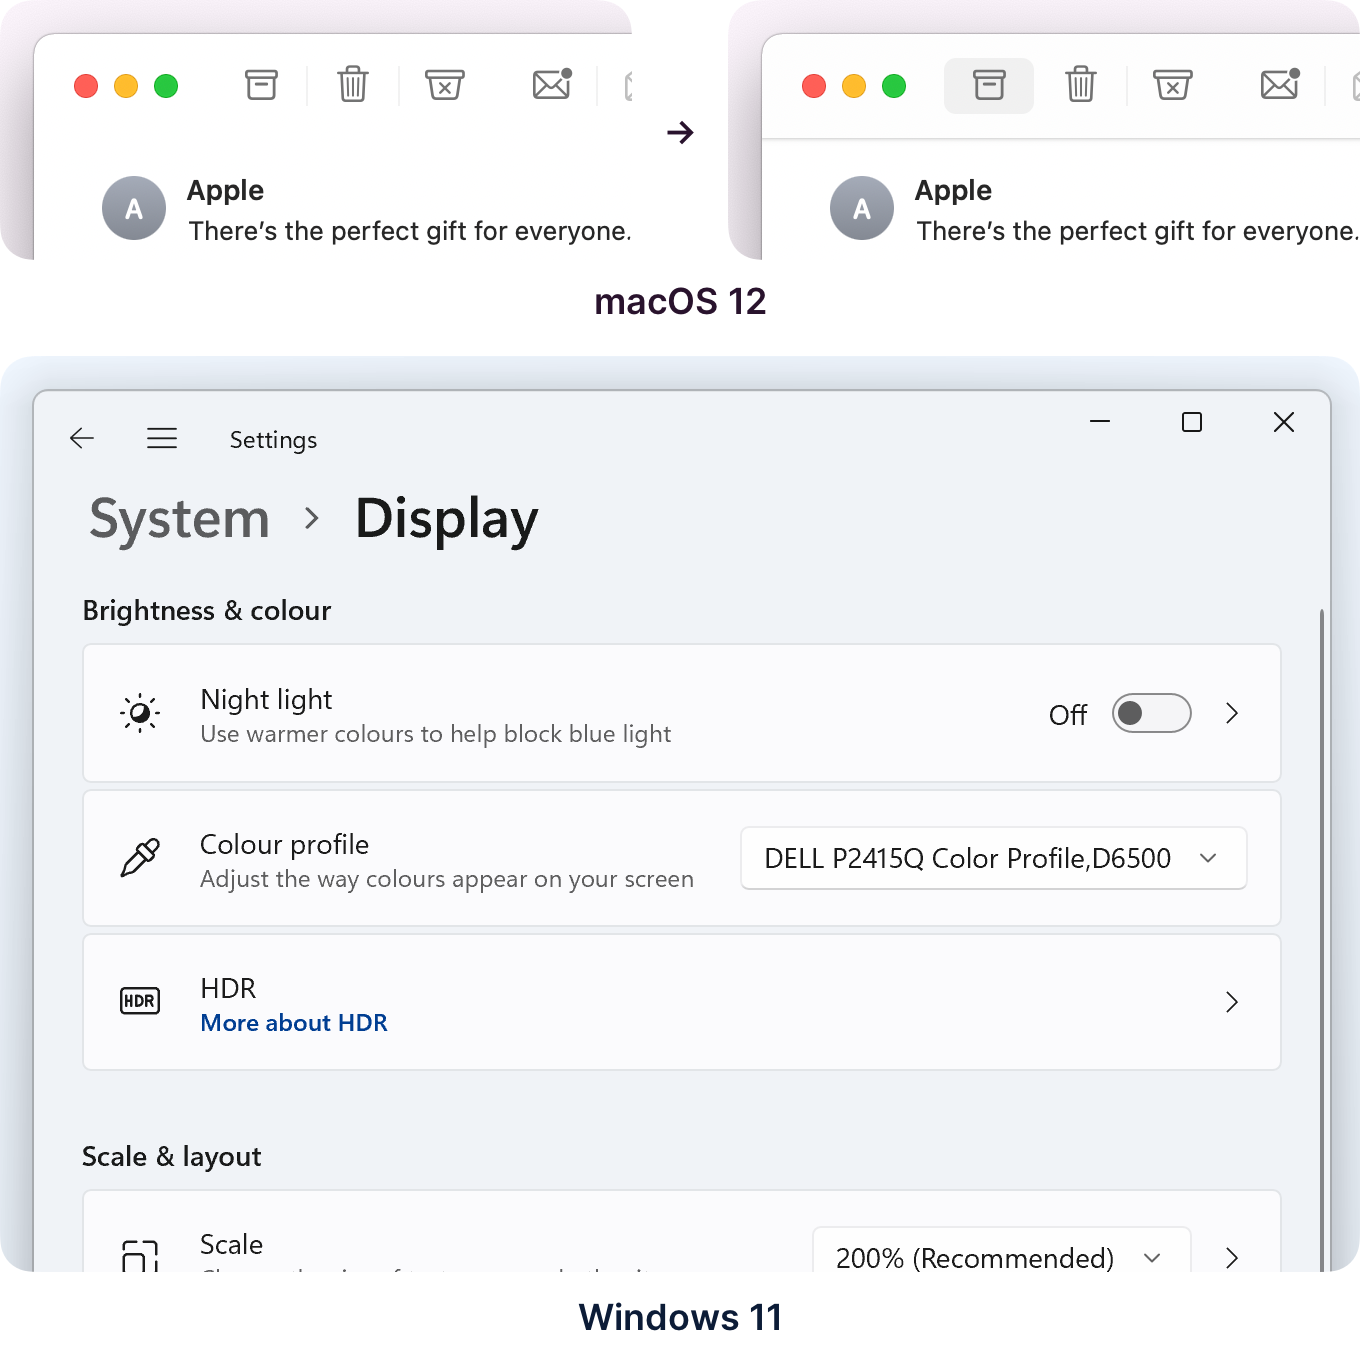Click highlighted Archive button in right Mail window

tap(989, 86)
